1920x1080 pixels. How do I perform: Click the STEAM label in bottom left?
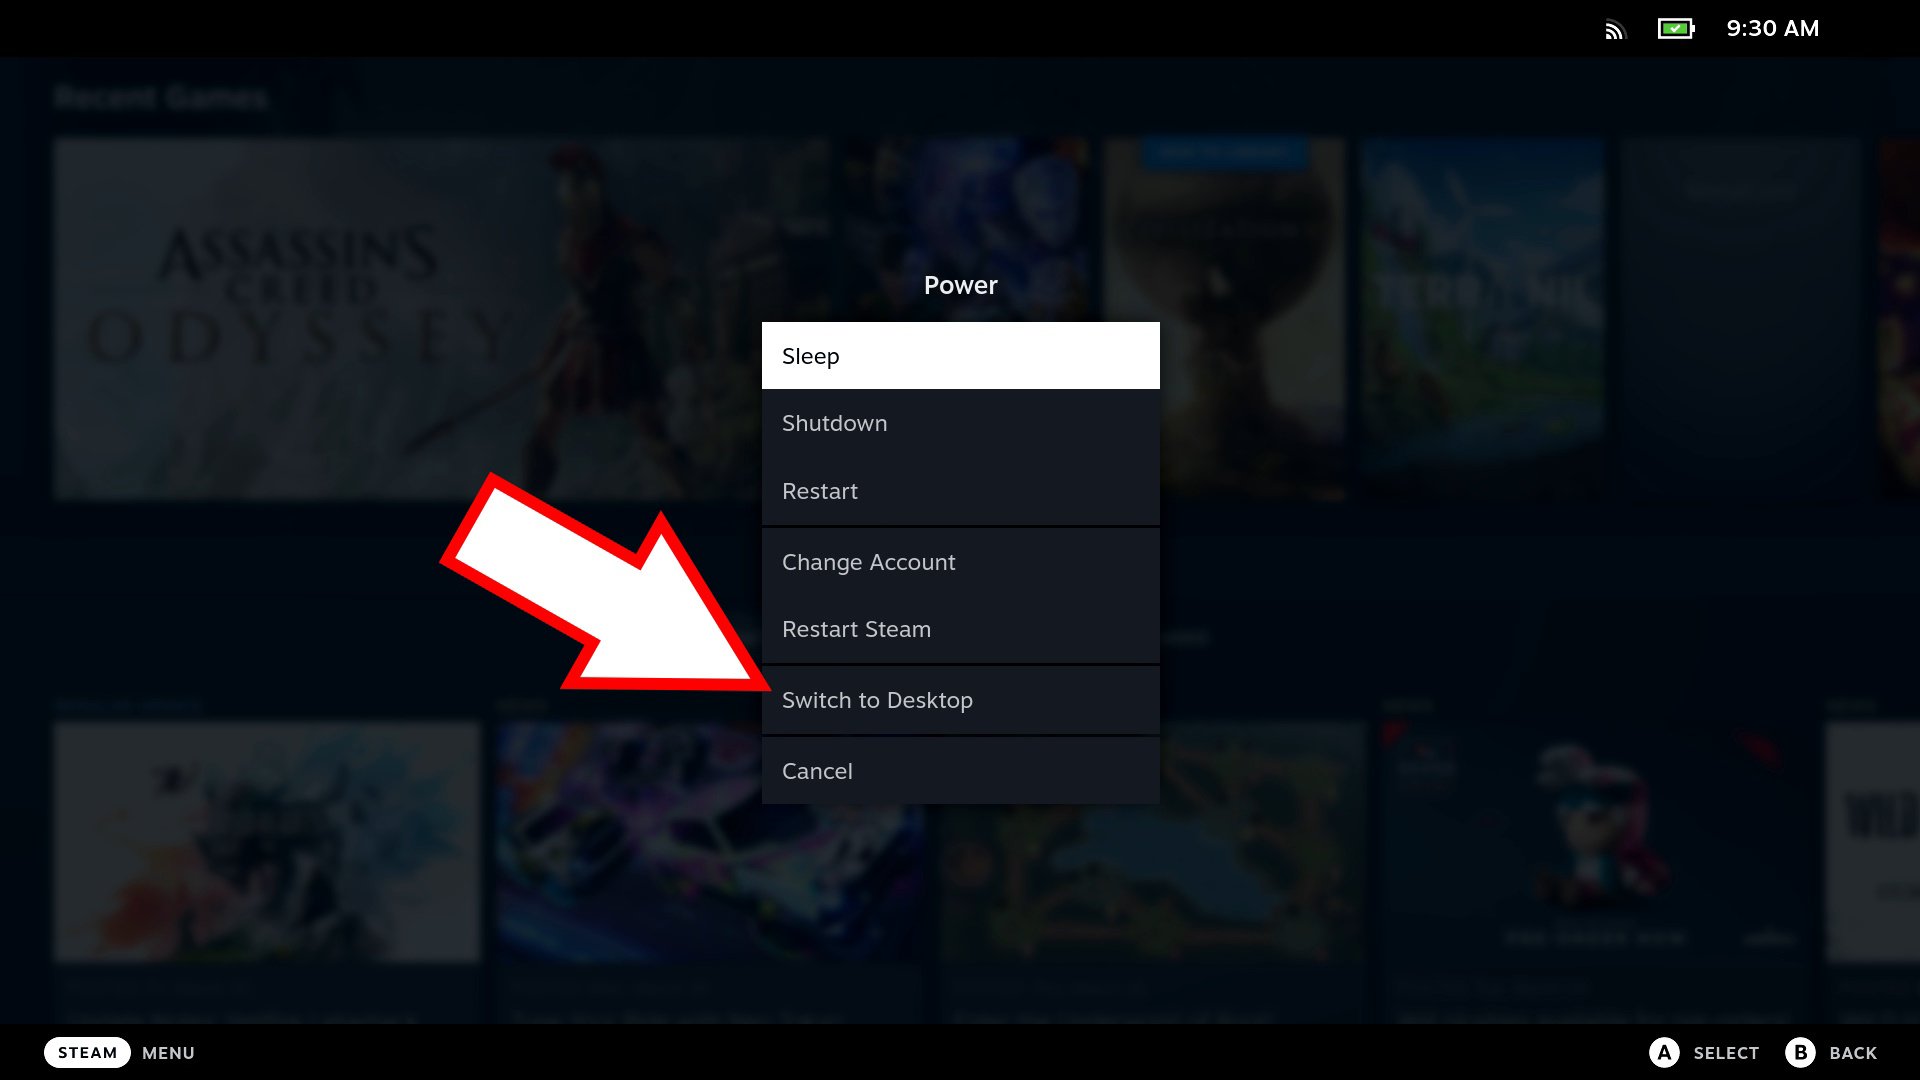point(87,1052)
